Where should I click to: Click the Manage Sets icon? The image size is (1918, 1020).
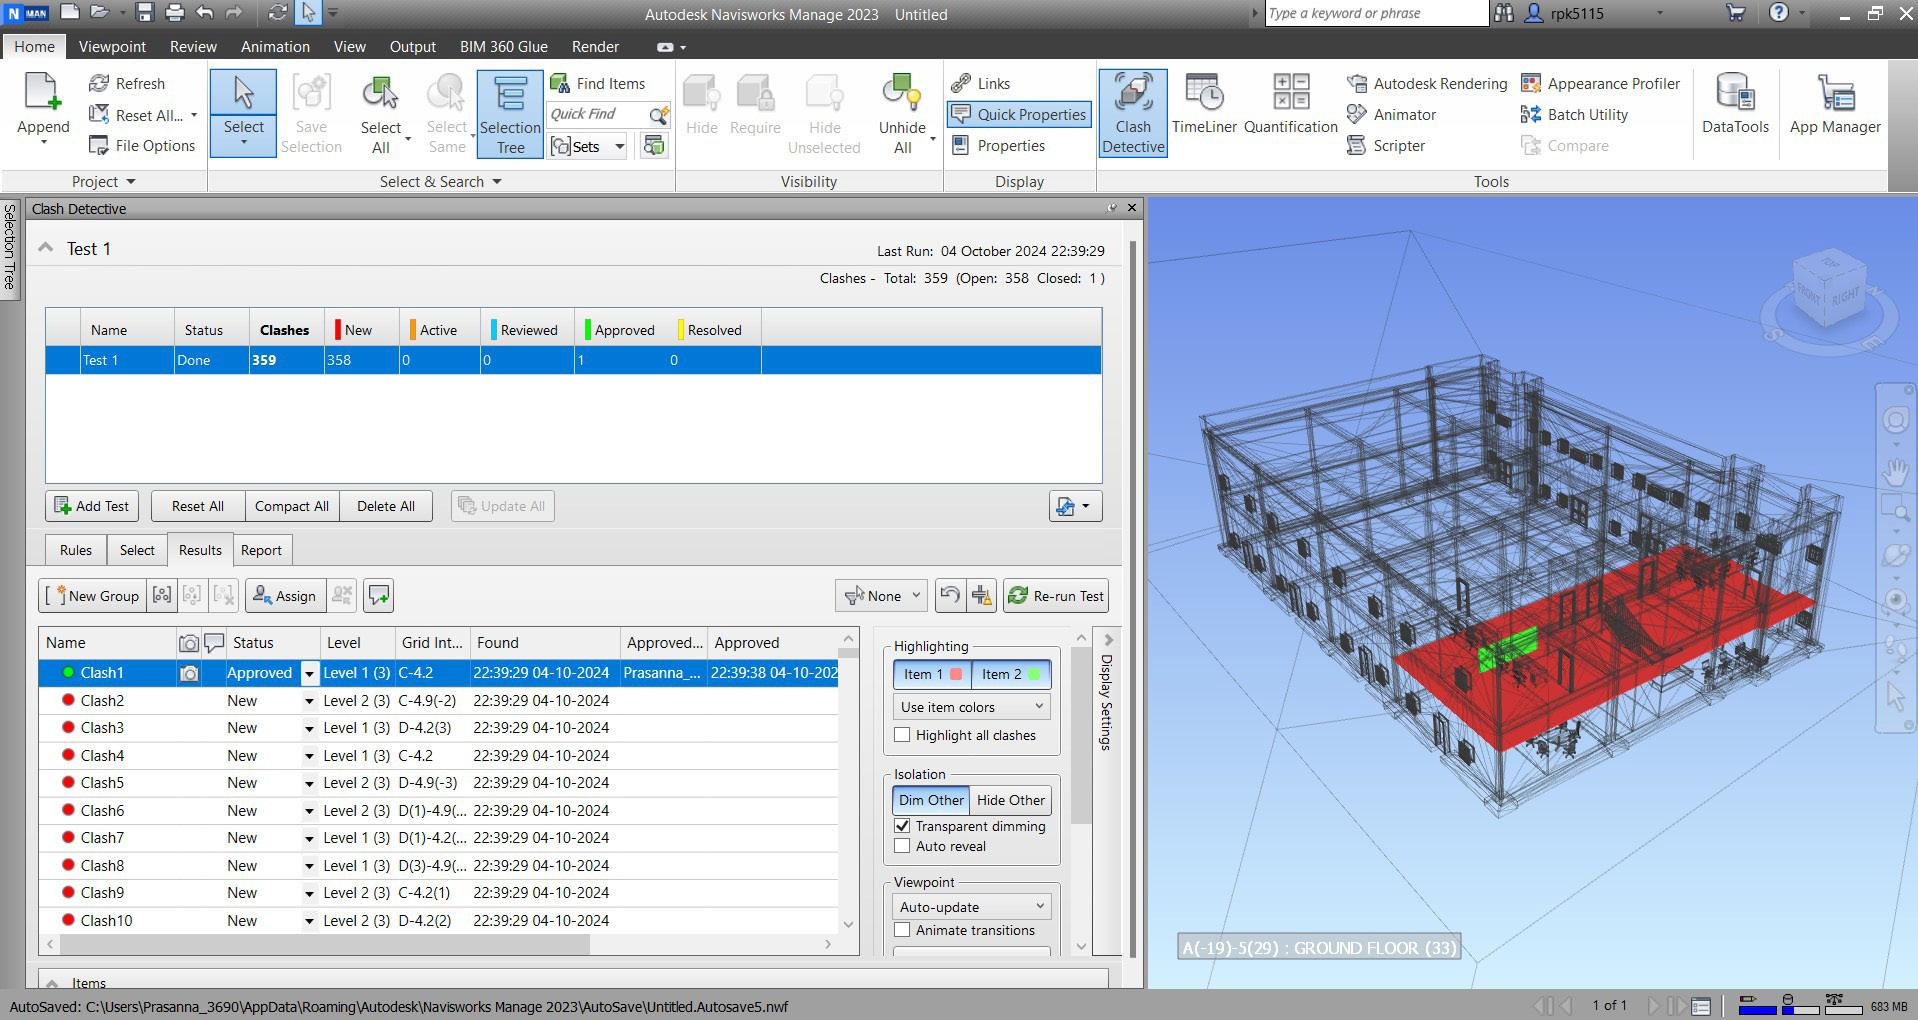(x=654, y=147)
